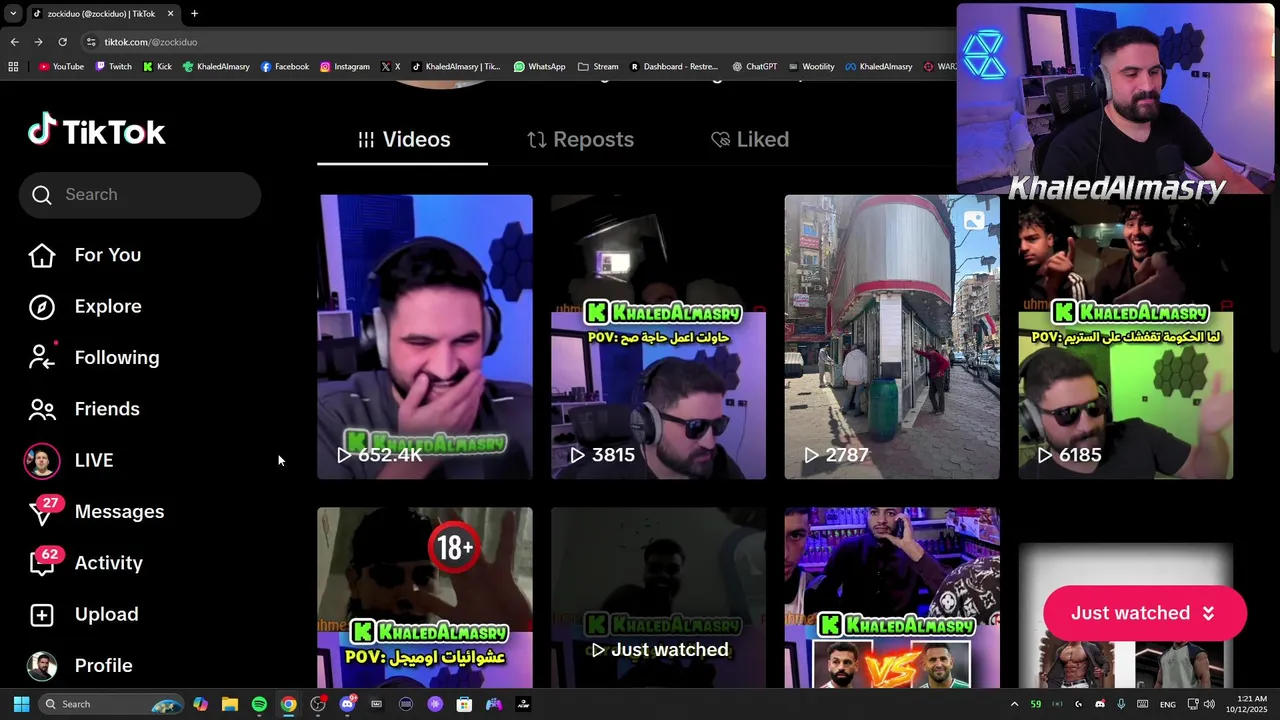The height and width of the screenshot is (720, 1280).
Task: Show hidden system tray icons
Action: [1014, 704]
